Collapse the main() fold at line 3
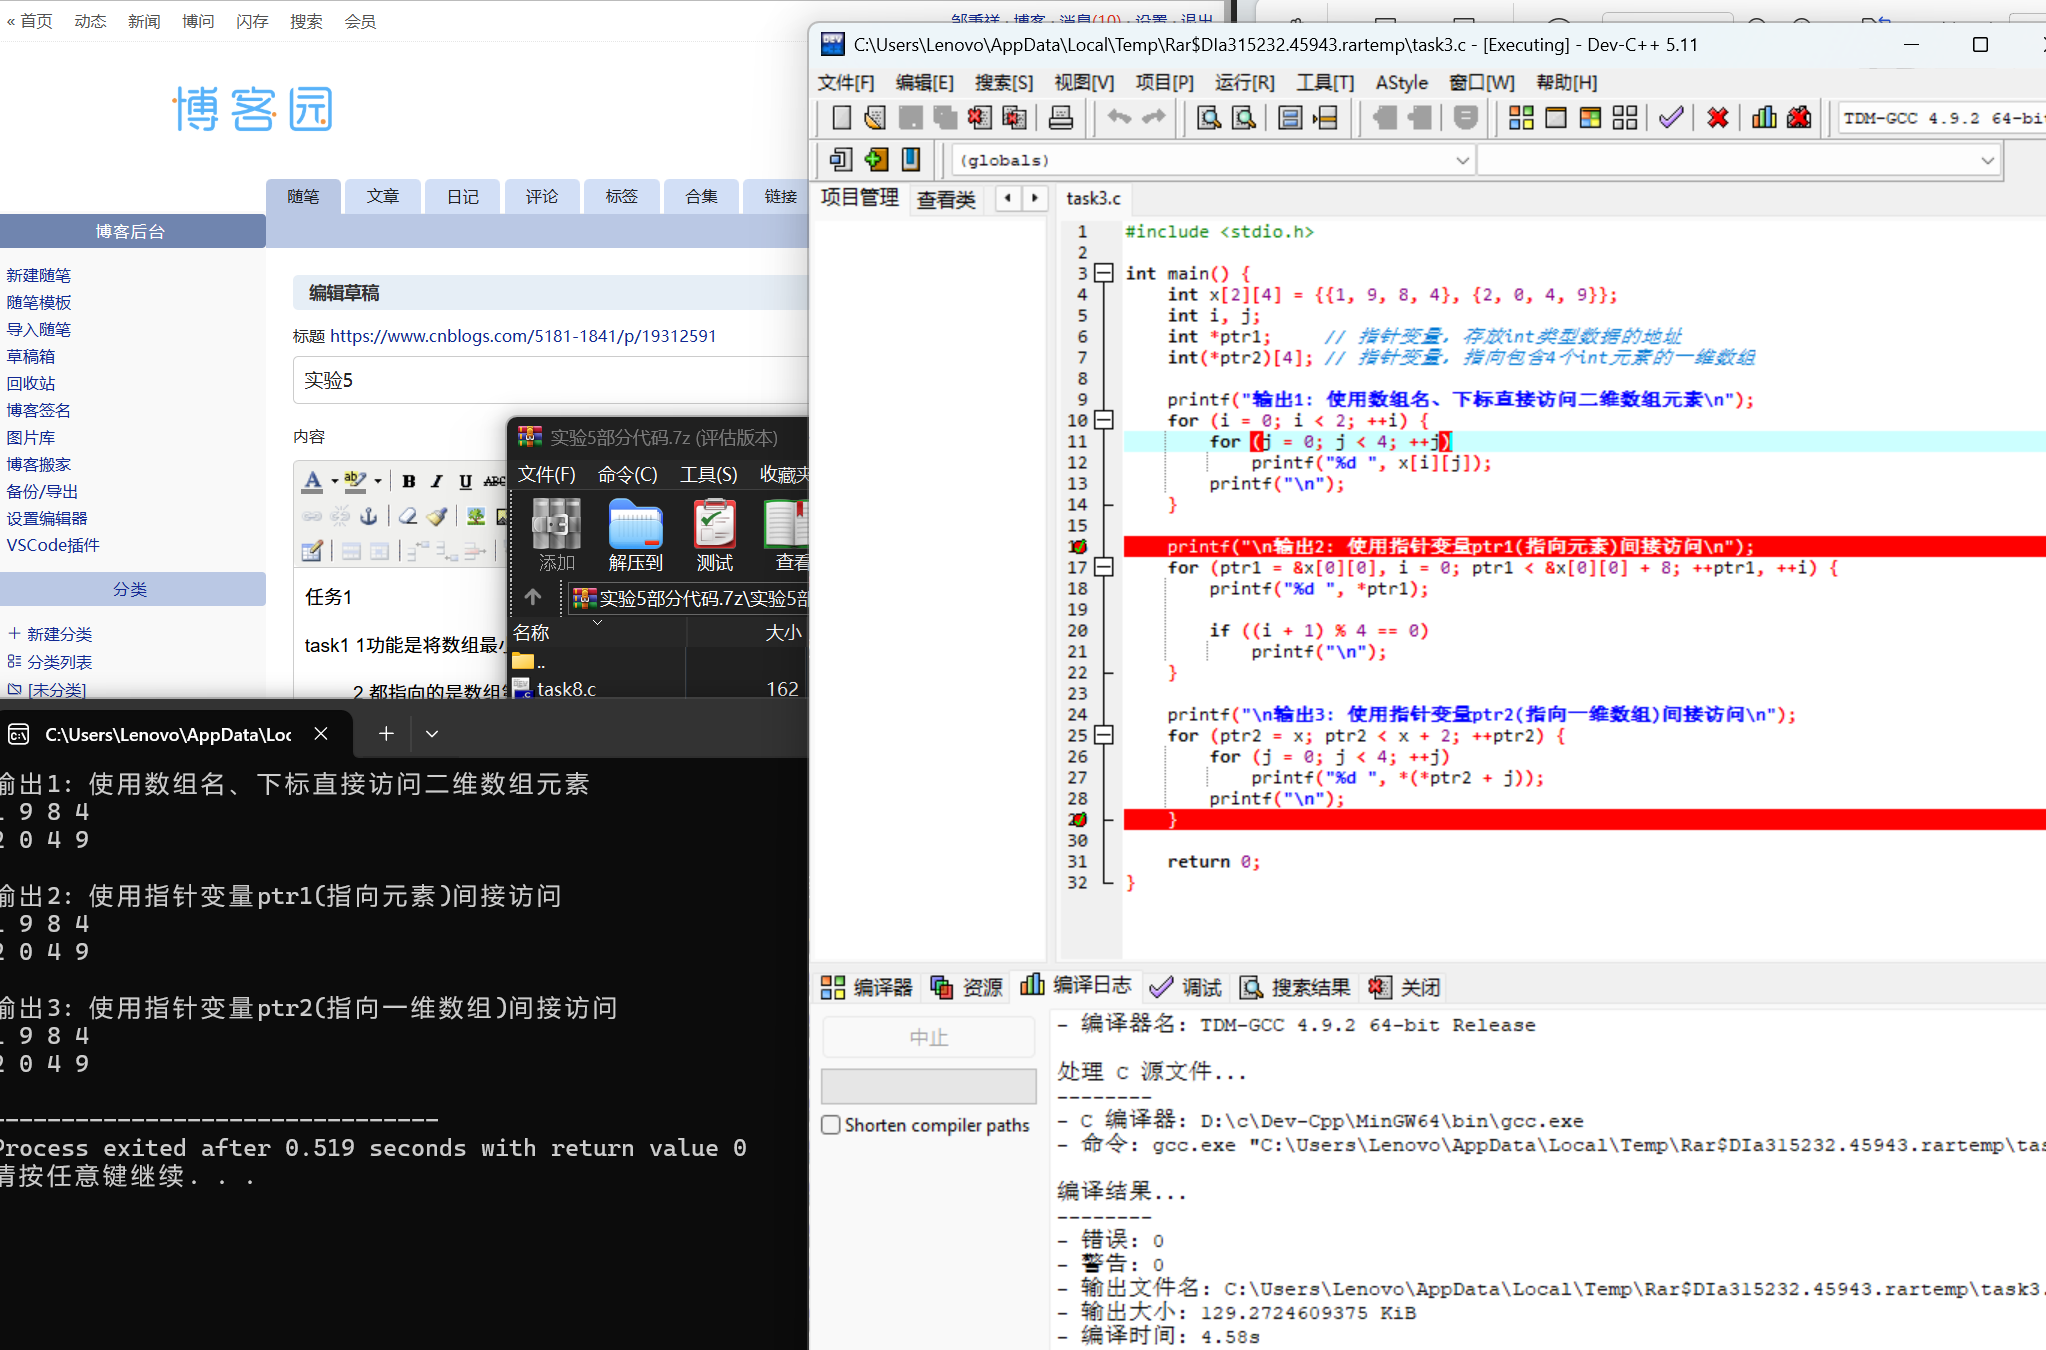2046x1350 pixels. point(1104,273)
